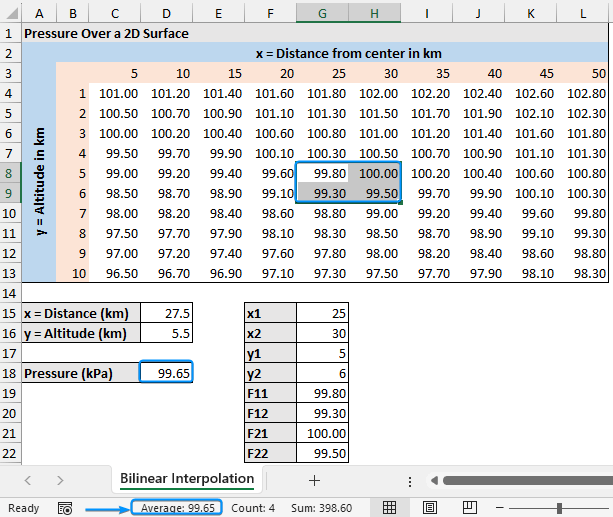Select cell L4 containing 102.80

tap(583, 93)
